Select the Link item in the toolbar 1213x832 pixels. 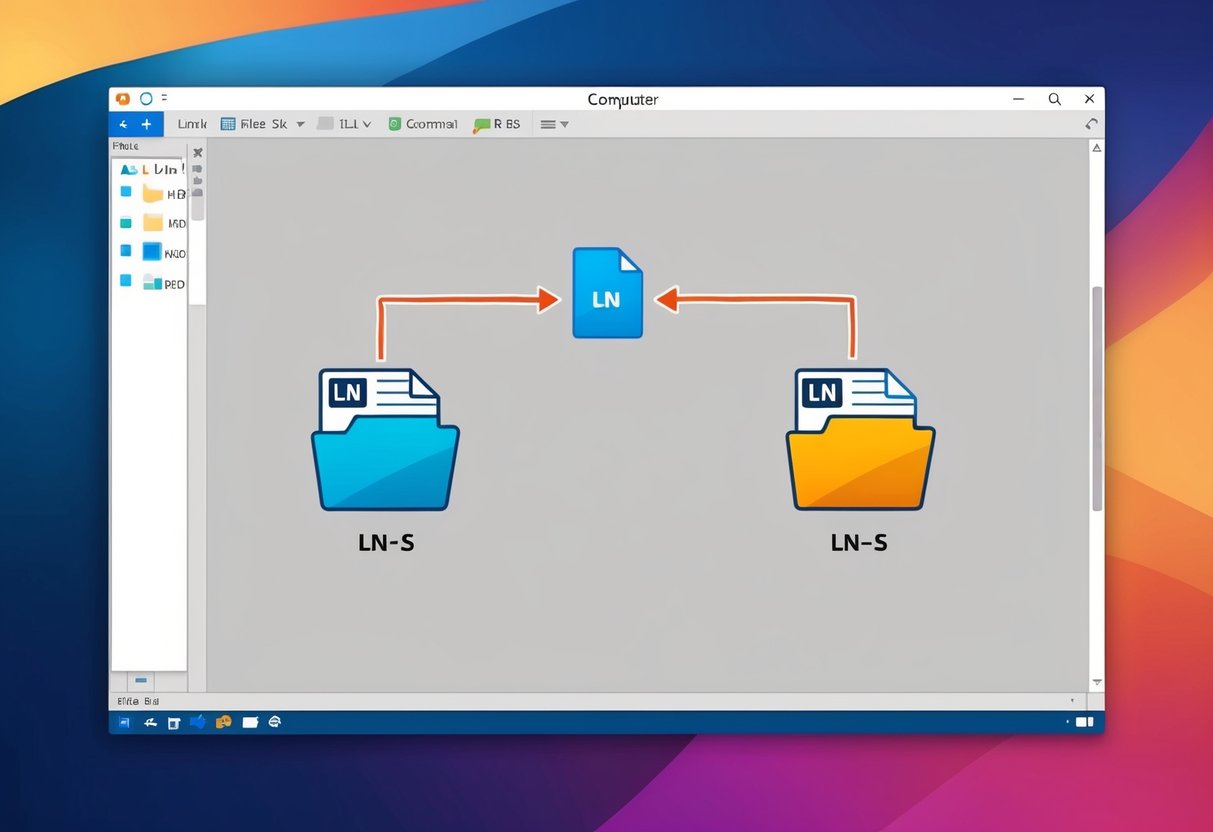pos(191,124)
